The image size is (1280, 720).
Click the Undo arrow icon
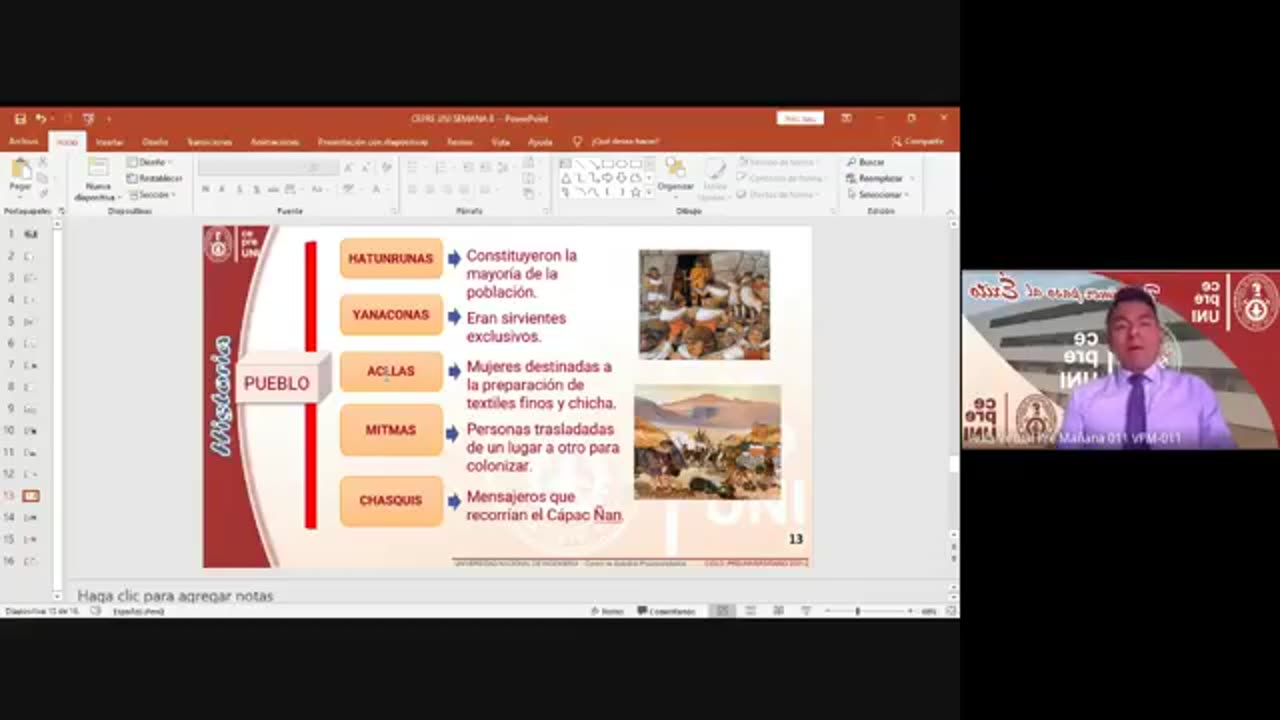pyautogui.click(x=40, y=118)
